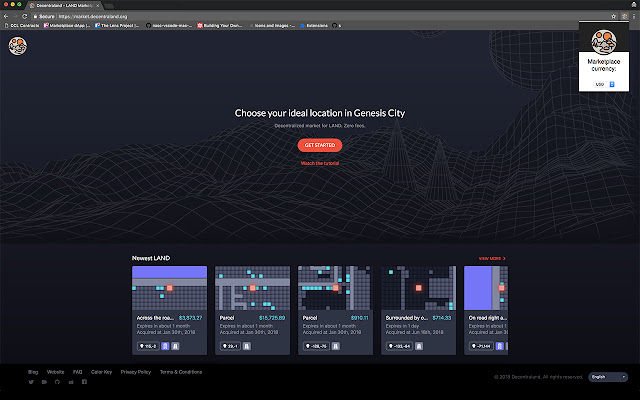Open the Marketplace dApp bookmark

67,25
